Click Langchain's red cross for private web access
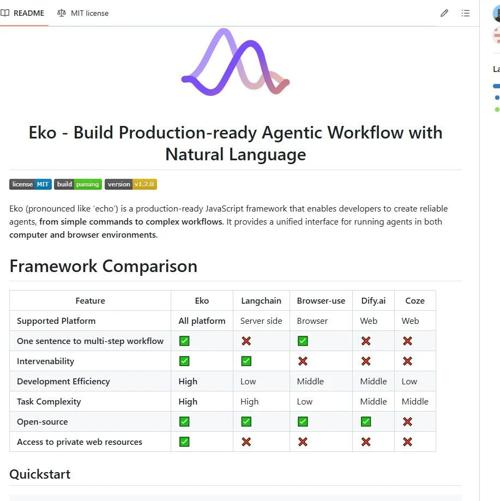 point(246,442)
